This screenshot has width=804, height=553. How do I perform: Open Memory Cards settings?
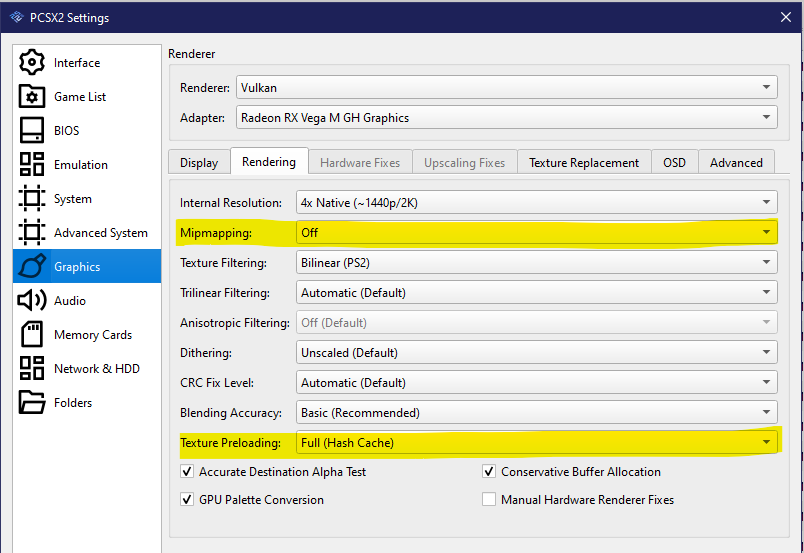87,334
